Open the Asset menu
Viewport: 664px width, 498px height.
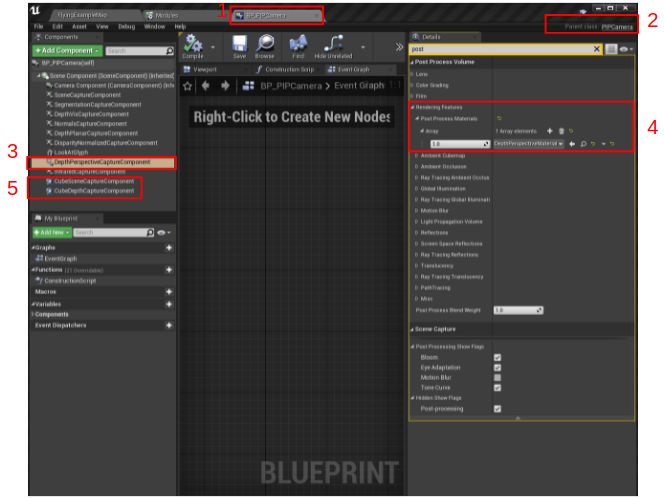pyautogui.click(x=79, y=26)
